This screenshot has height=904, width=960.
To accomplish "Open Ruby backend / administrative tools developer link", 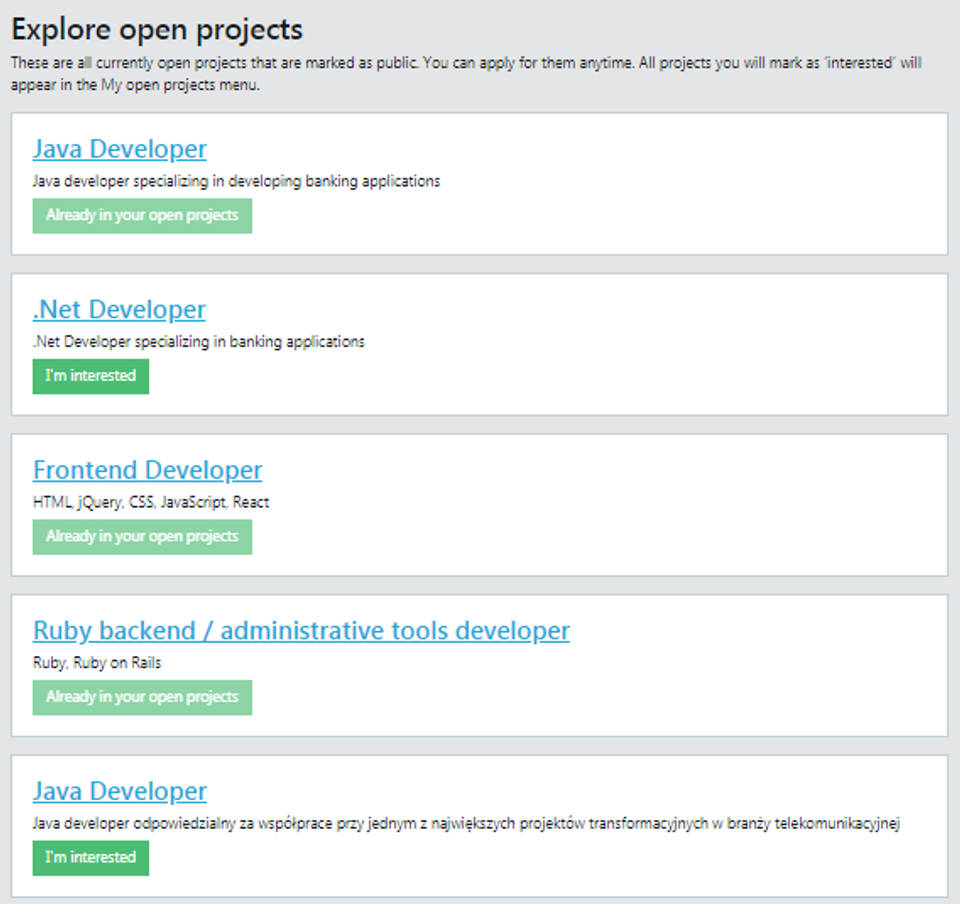I will point(301,631).
